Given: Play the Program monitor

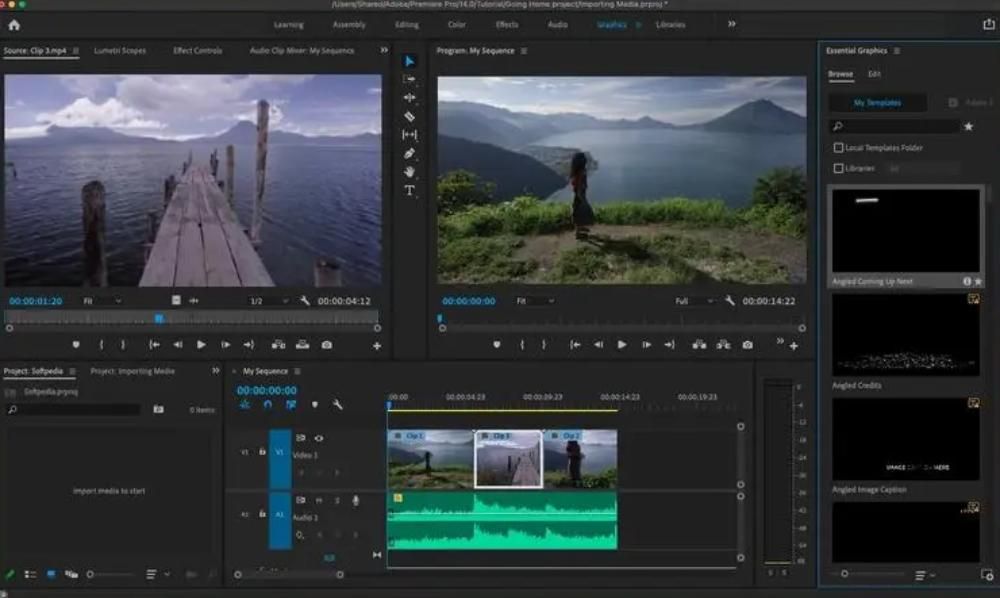Looking at the screenshot, I should tap(622, 345).
